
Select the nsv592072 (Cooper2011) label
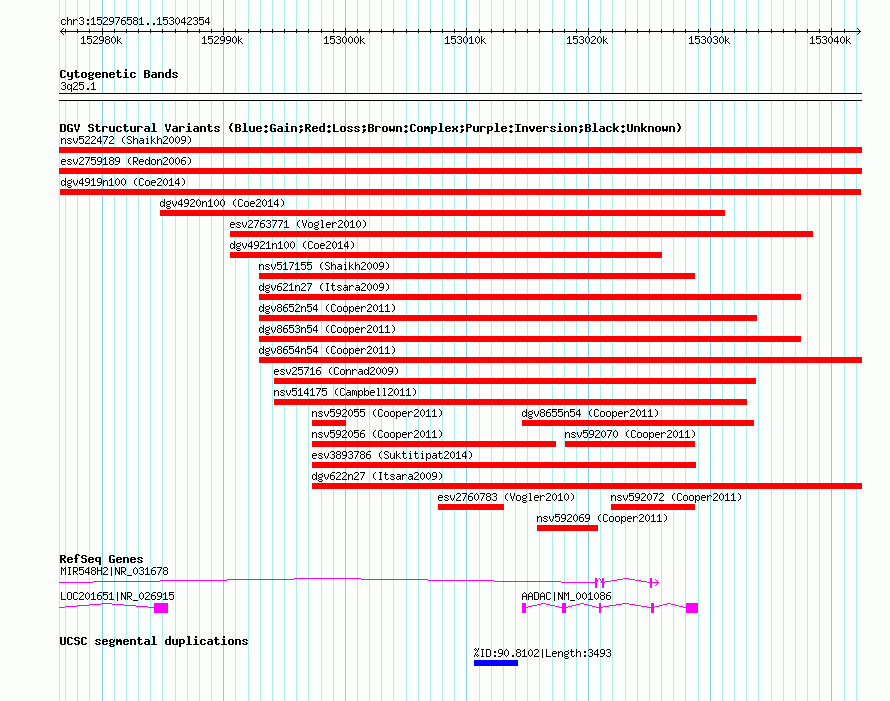click(x=676, y=497)
